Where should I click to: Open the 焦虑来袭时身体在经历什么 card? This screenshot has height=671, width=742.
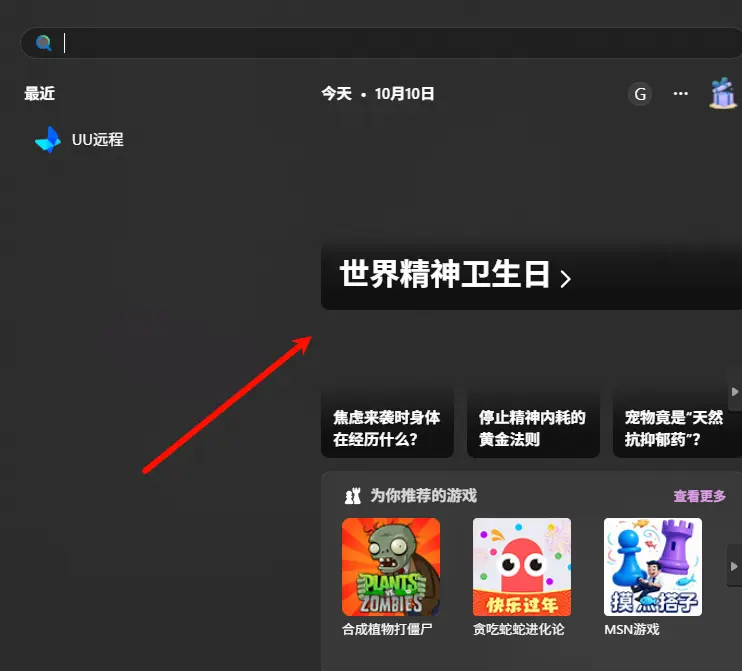(x=387, y=428)
